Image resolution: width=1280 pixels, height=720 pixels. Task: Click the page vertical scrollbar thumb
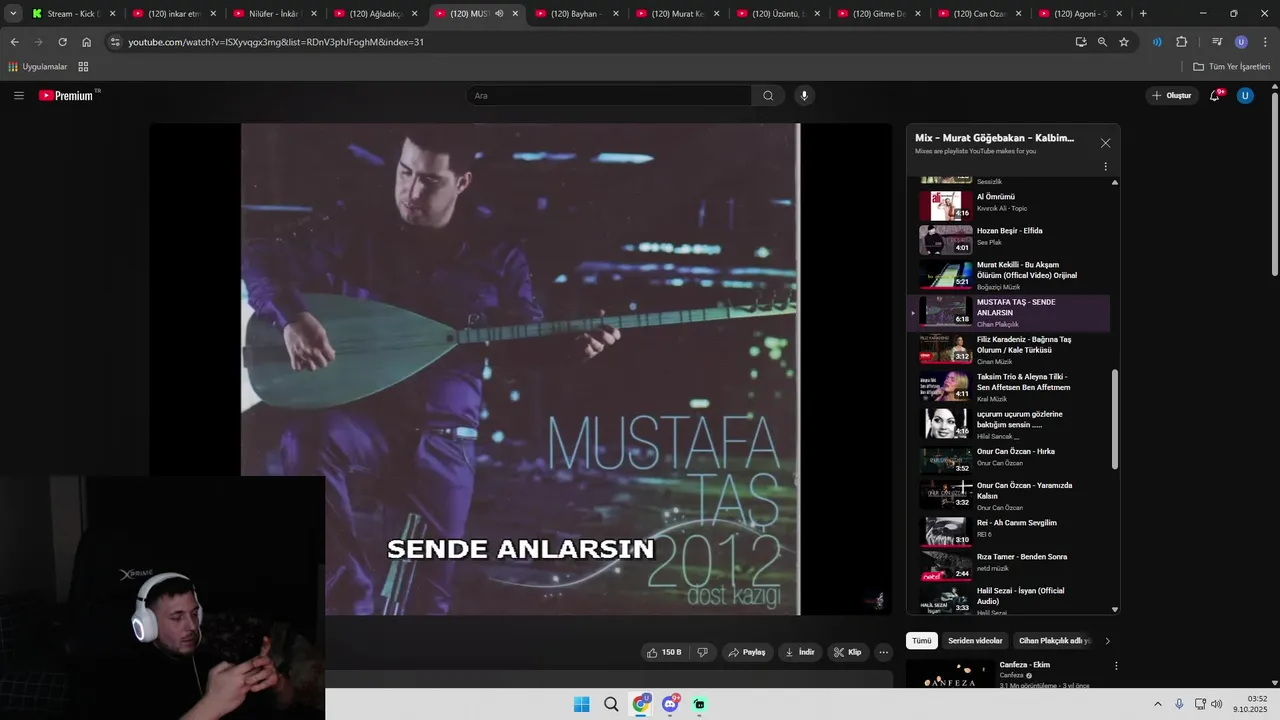1274,184
